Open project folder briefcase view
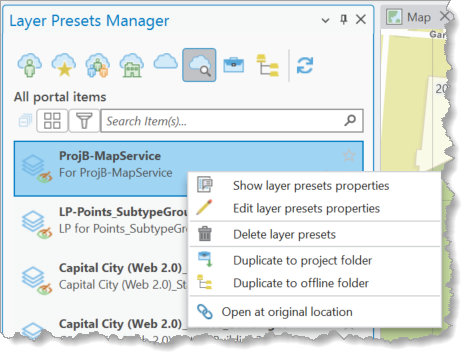Screen dimensions: 474x362 coord(234,65)
